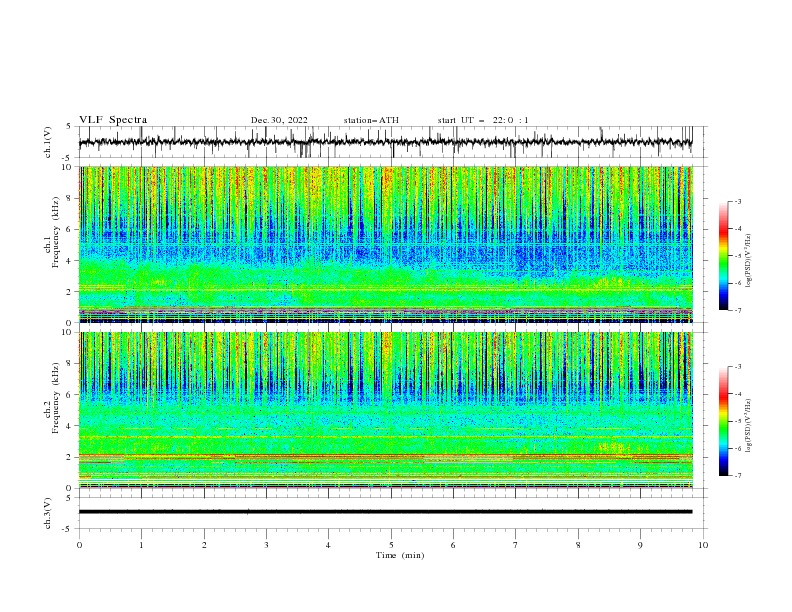Click the 'VLF Spectra' title text
The width and height of the screenshot is (792, 612).
[113, 120]
